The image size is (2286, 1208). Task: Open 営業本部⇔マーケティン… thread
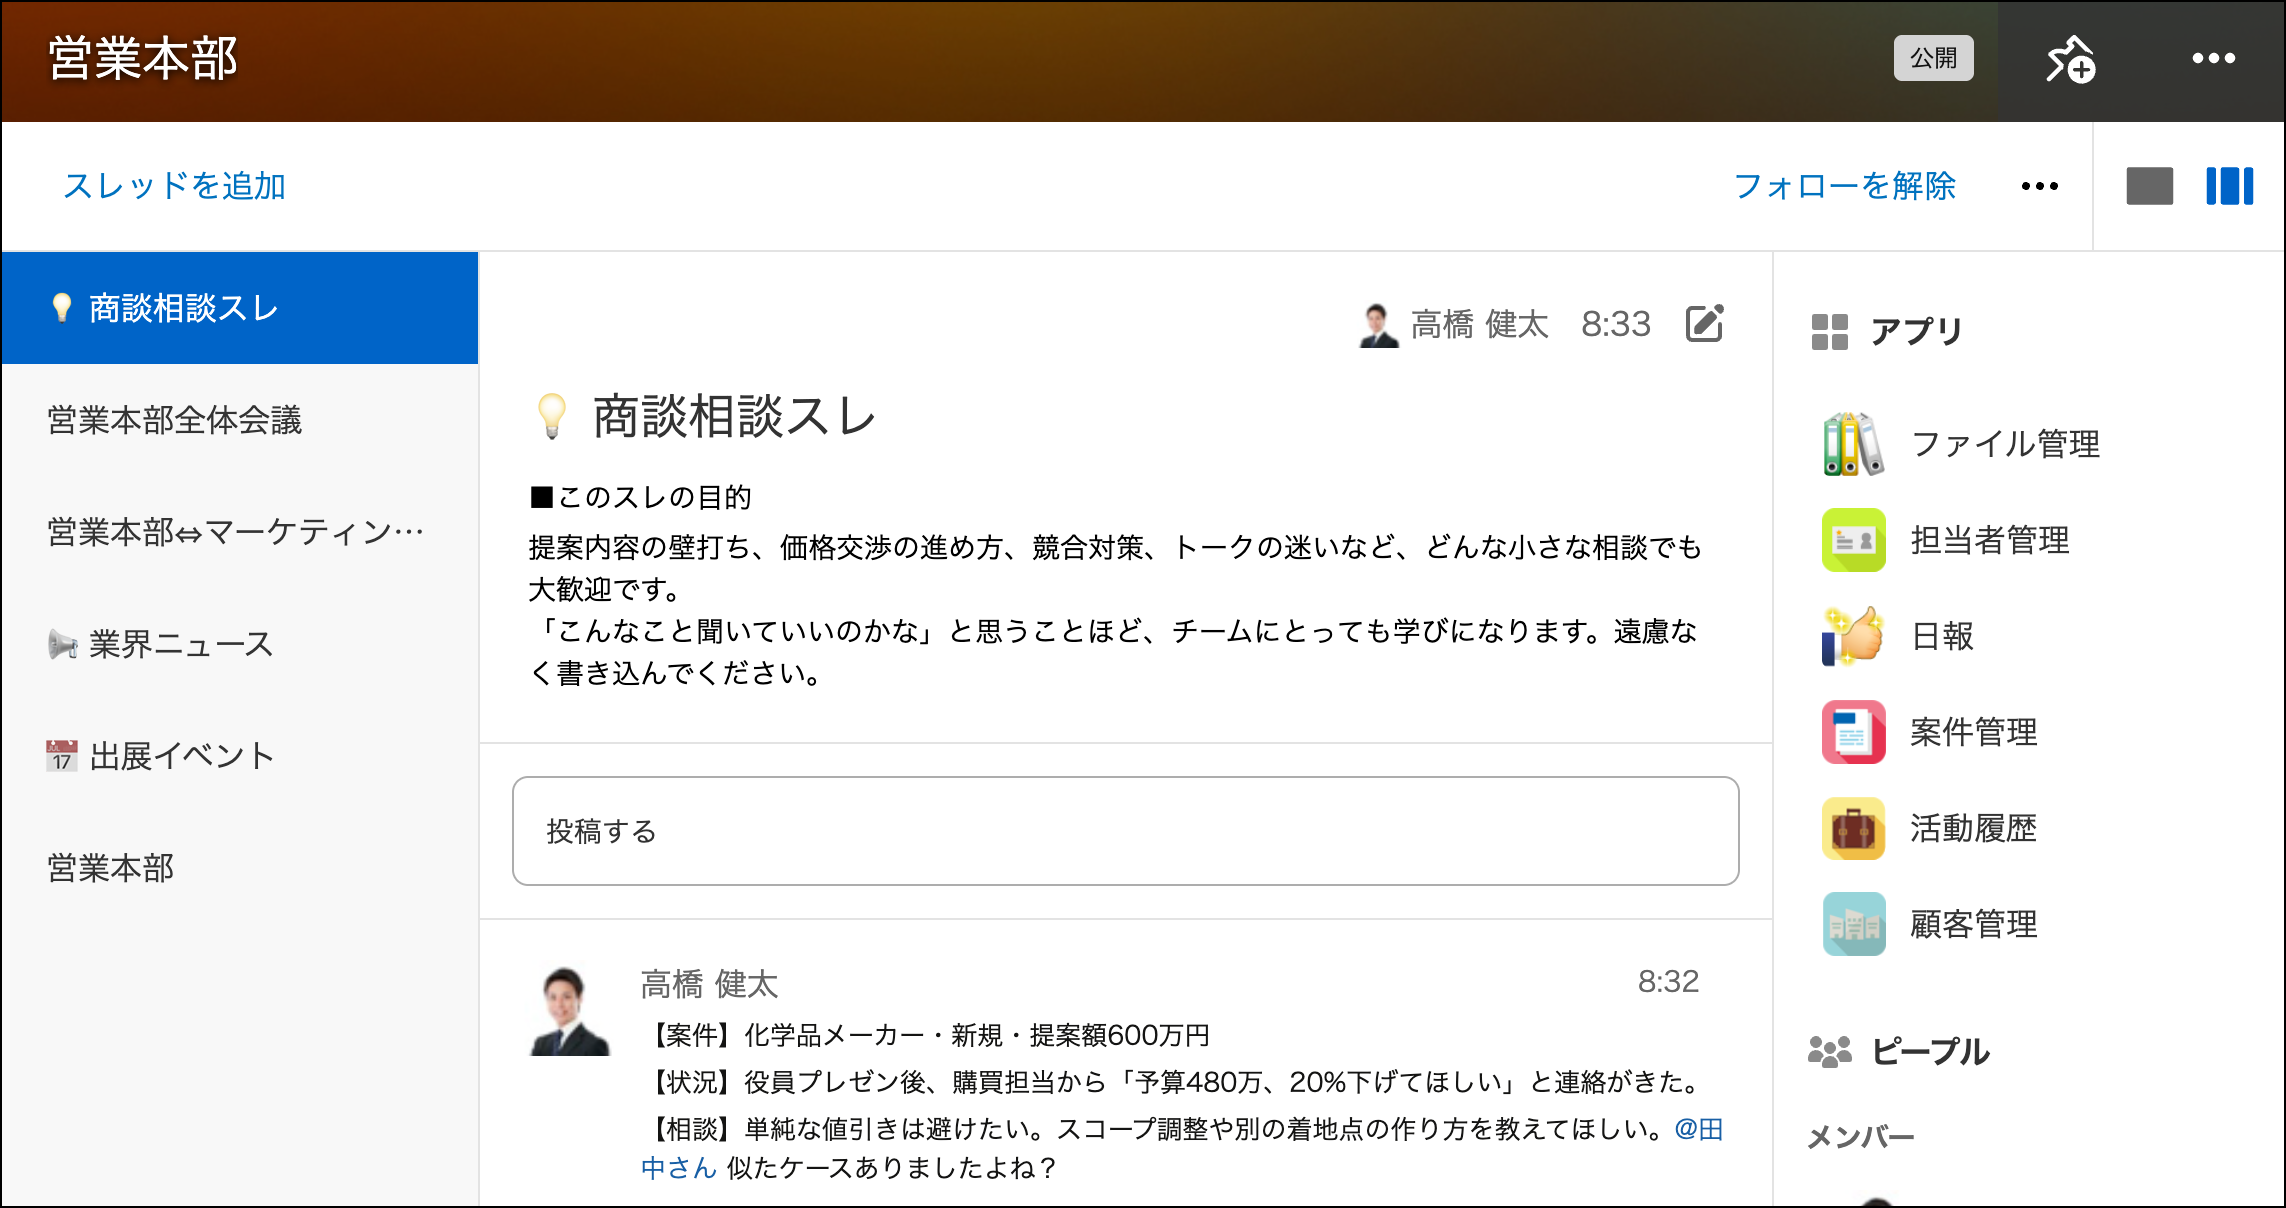pyautogui.click(x=240, y=532)
